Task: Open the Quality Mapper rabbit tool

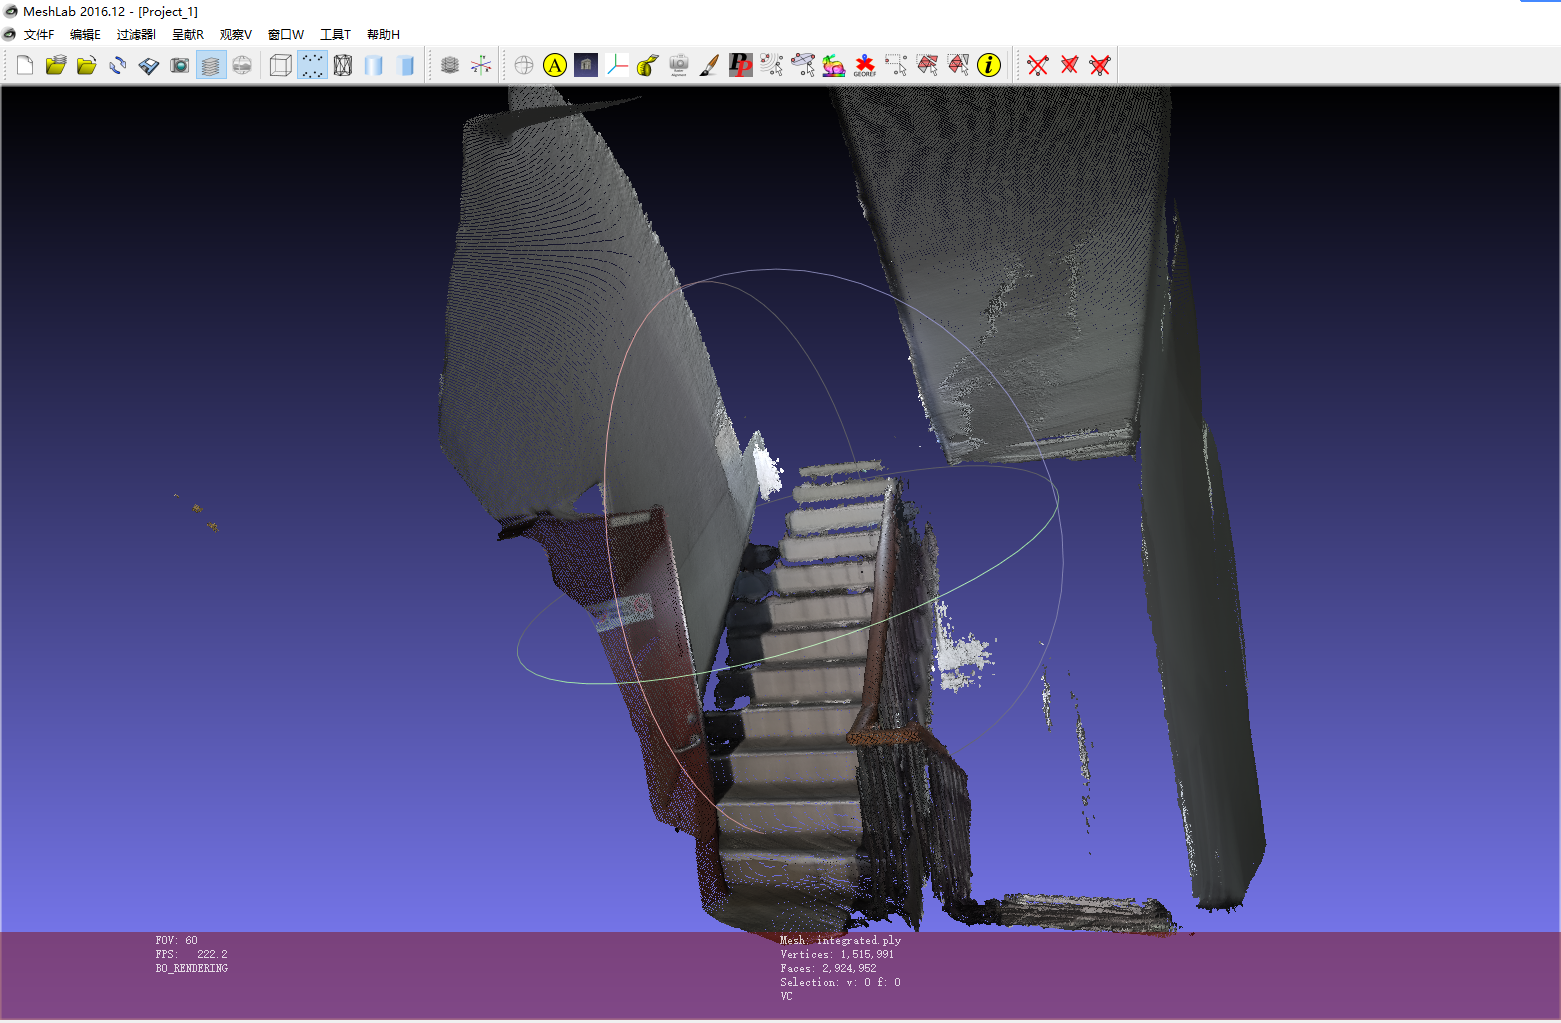Action: point(834,64)
